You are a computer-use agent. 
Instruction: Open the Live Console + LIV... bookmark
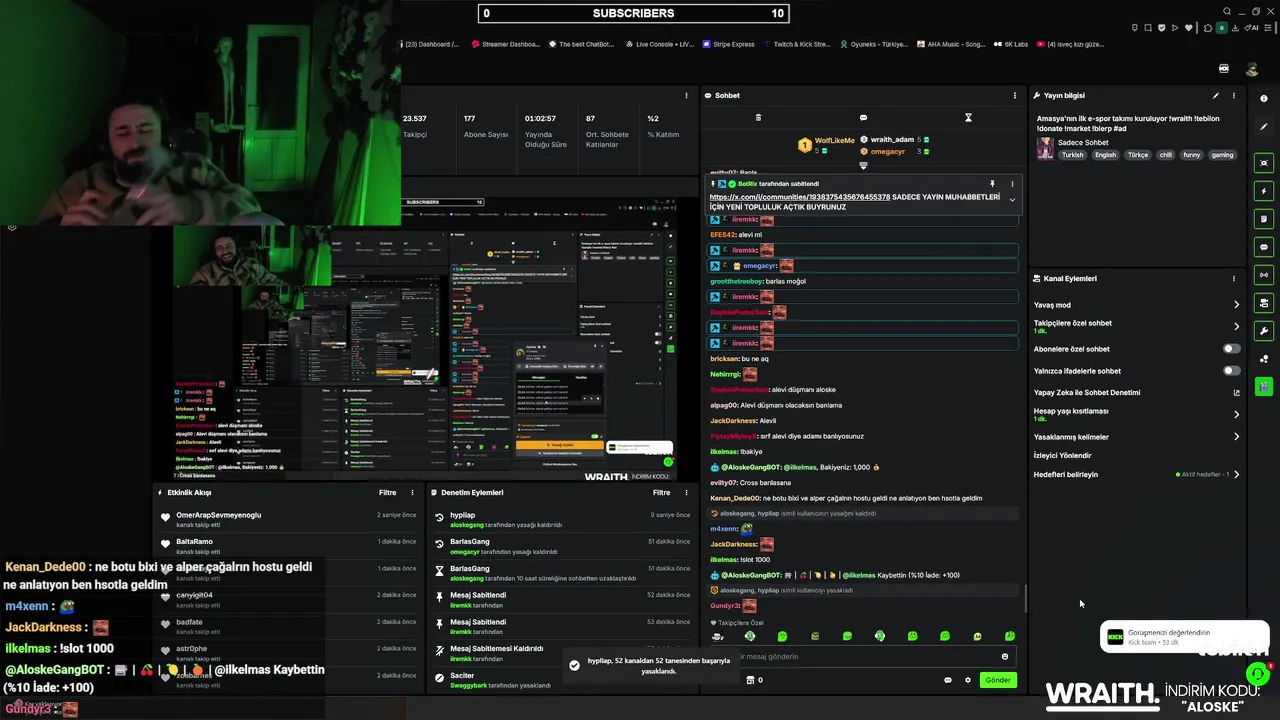click(x=659, y=44)
